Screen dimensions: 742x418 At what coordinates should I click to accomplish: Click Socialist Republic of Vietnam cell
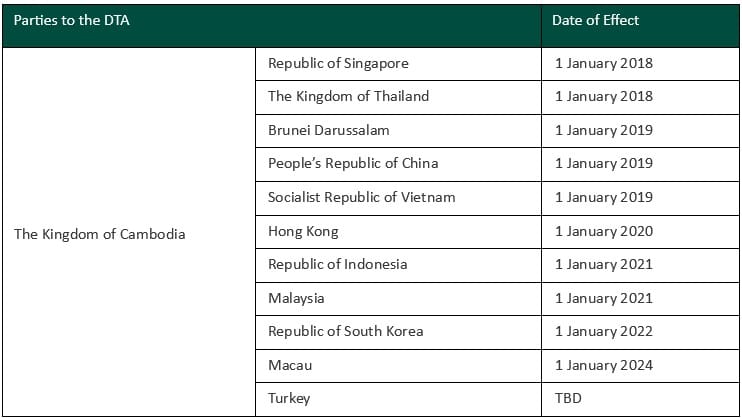point(361,197)
